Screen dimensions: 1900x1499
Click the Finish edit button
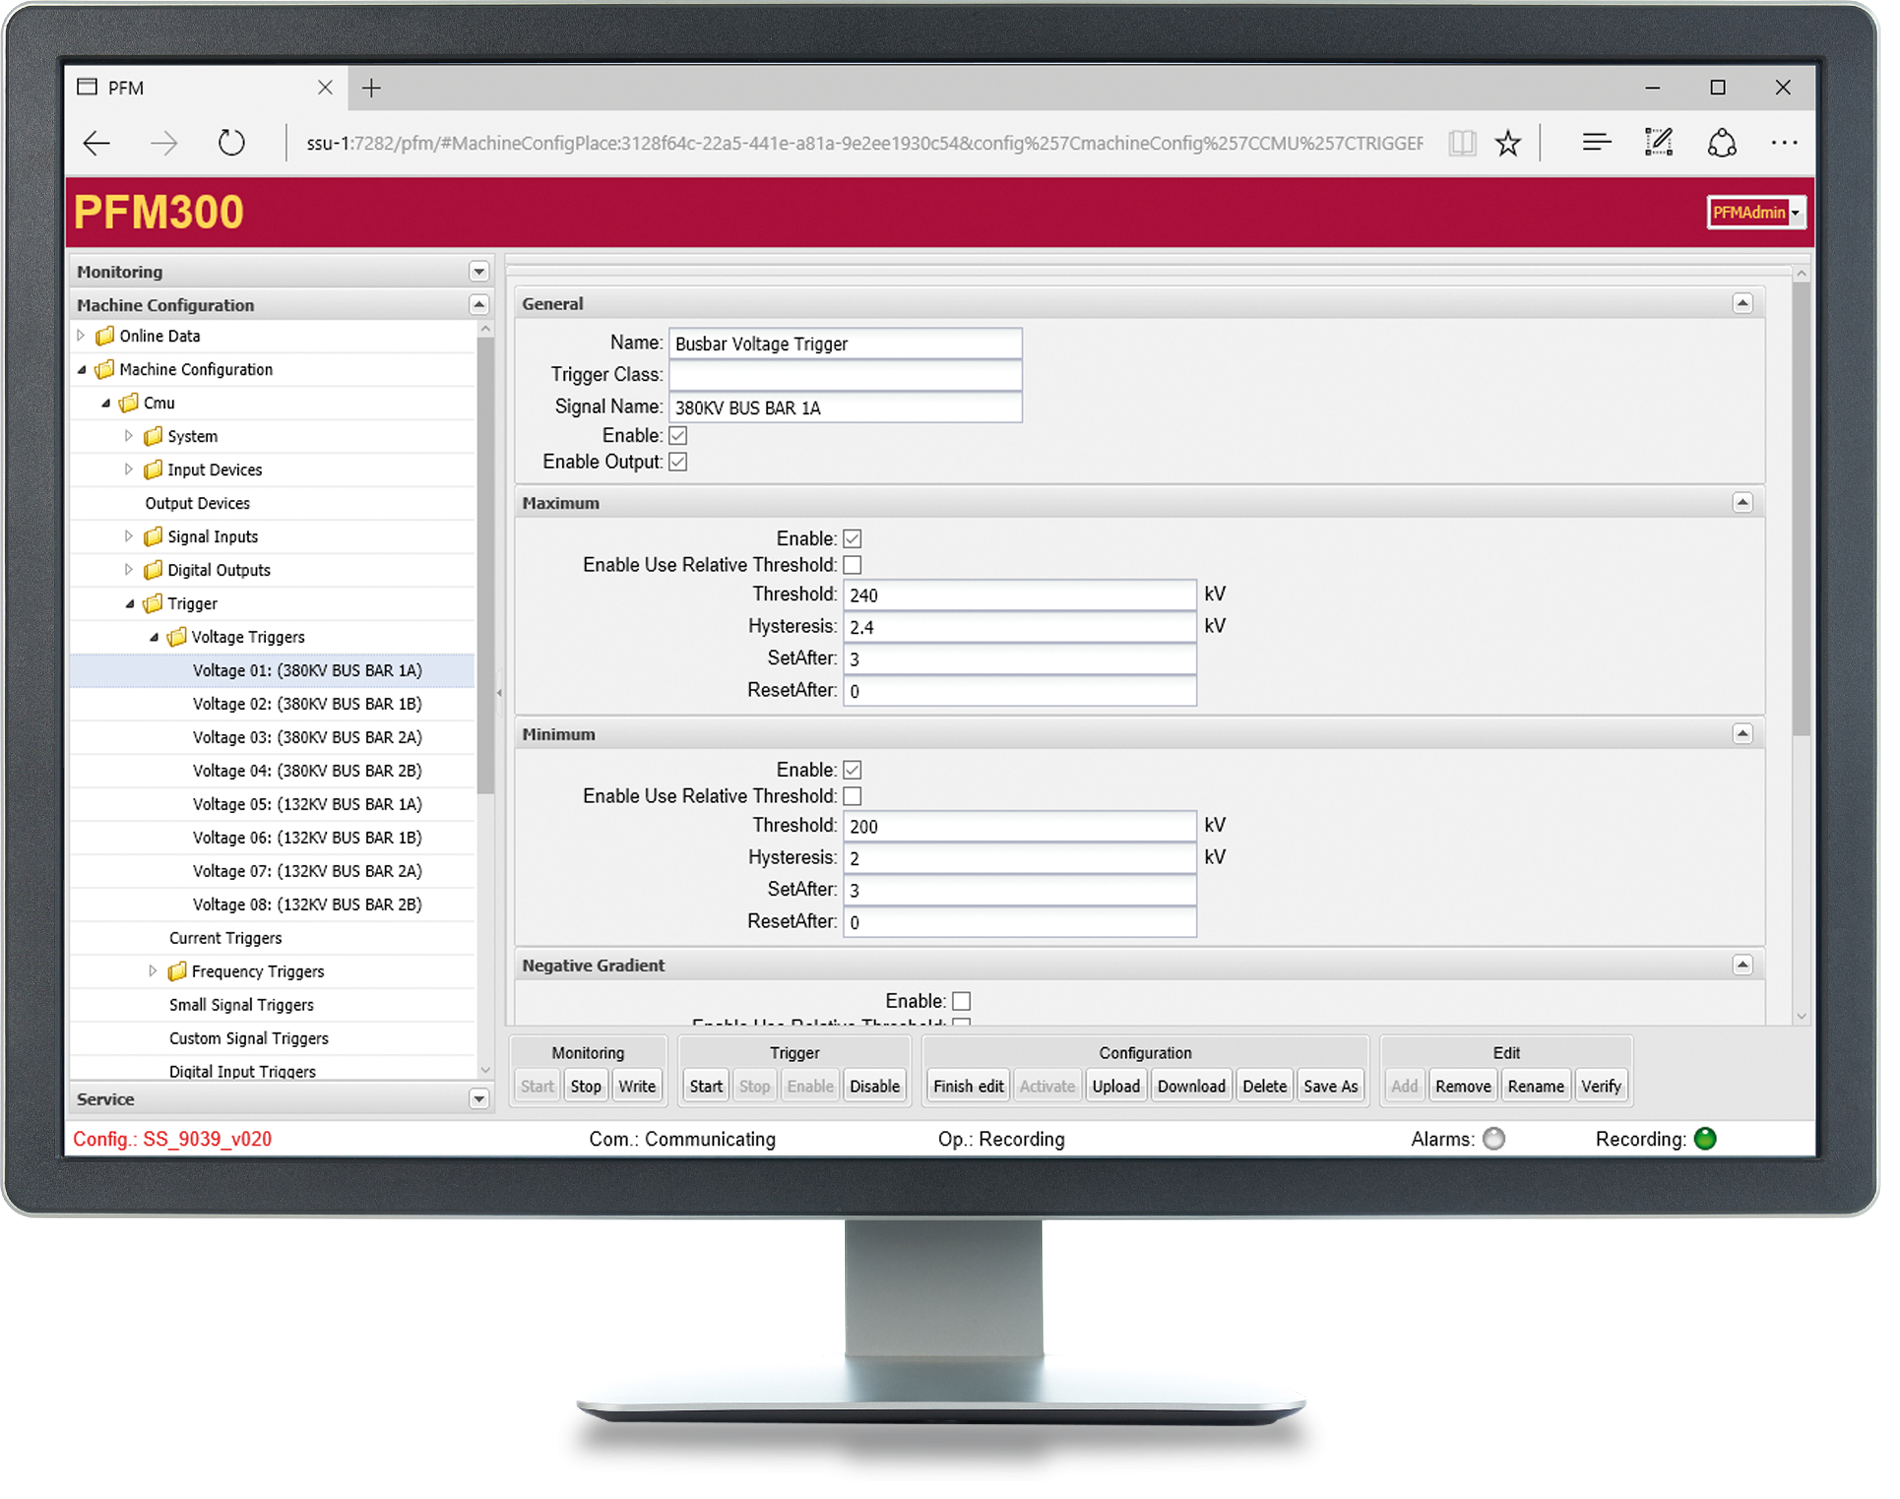[x=967, y=1086]
